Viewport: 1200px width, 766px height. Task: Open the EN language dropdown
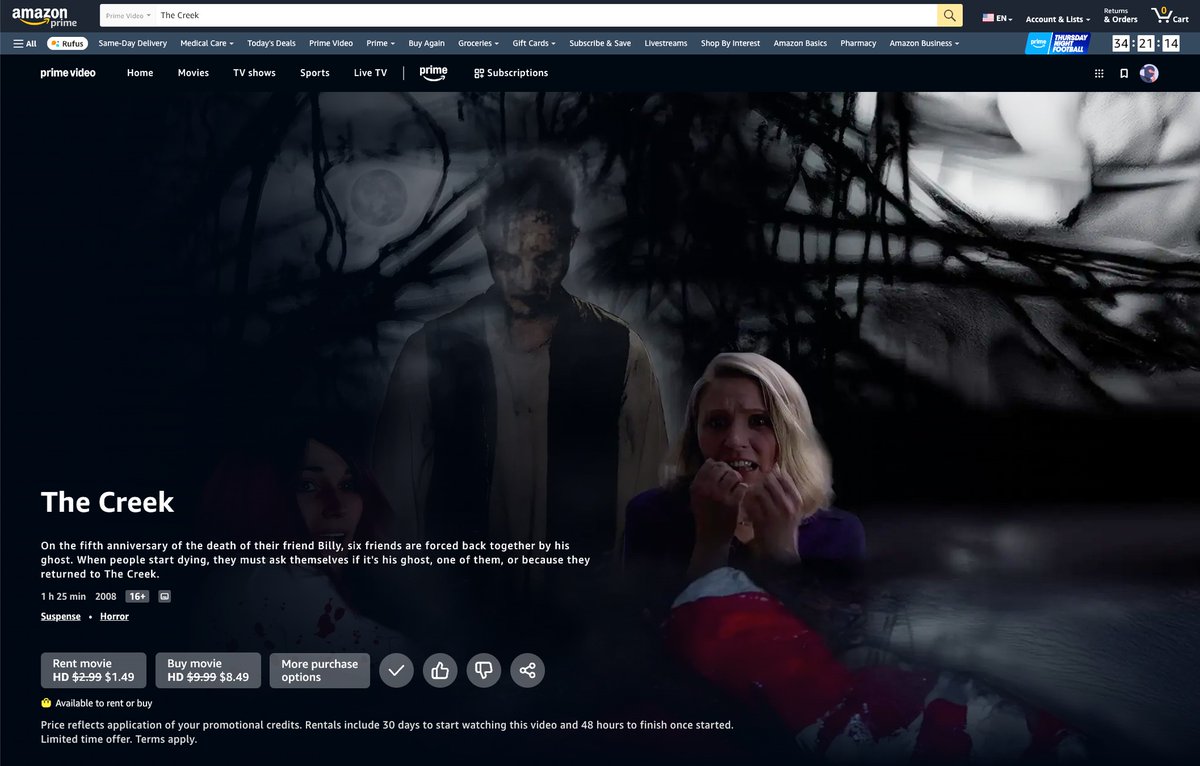(x=995, y=17)
